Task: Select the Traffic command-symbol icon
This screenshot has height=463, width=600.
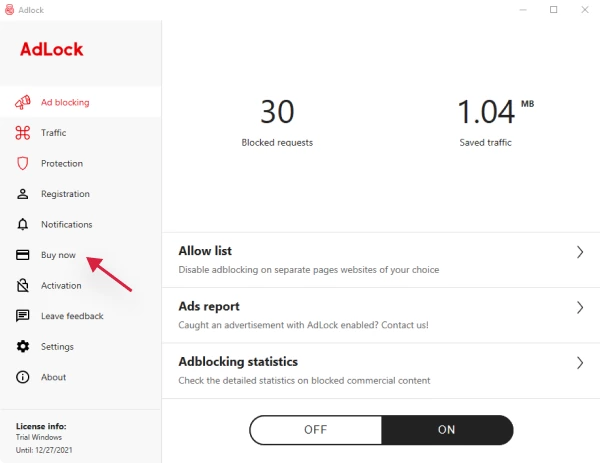Action: click(x=23, y=133)
